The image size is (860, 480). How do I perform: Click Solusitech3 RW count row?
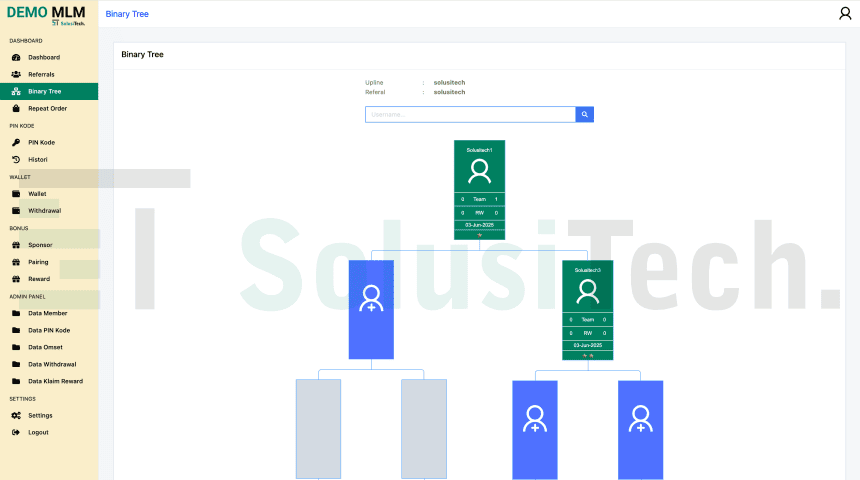click(587, 333)
